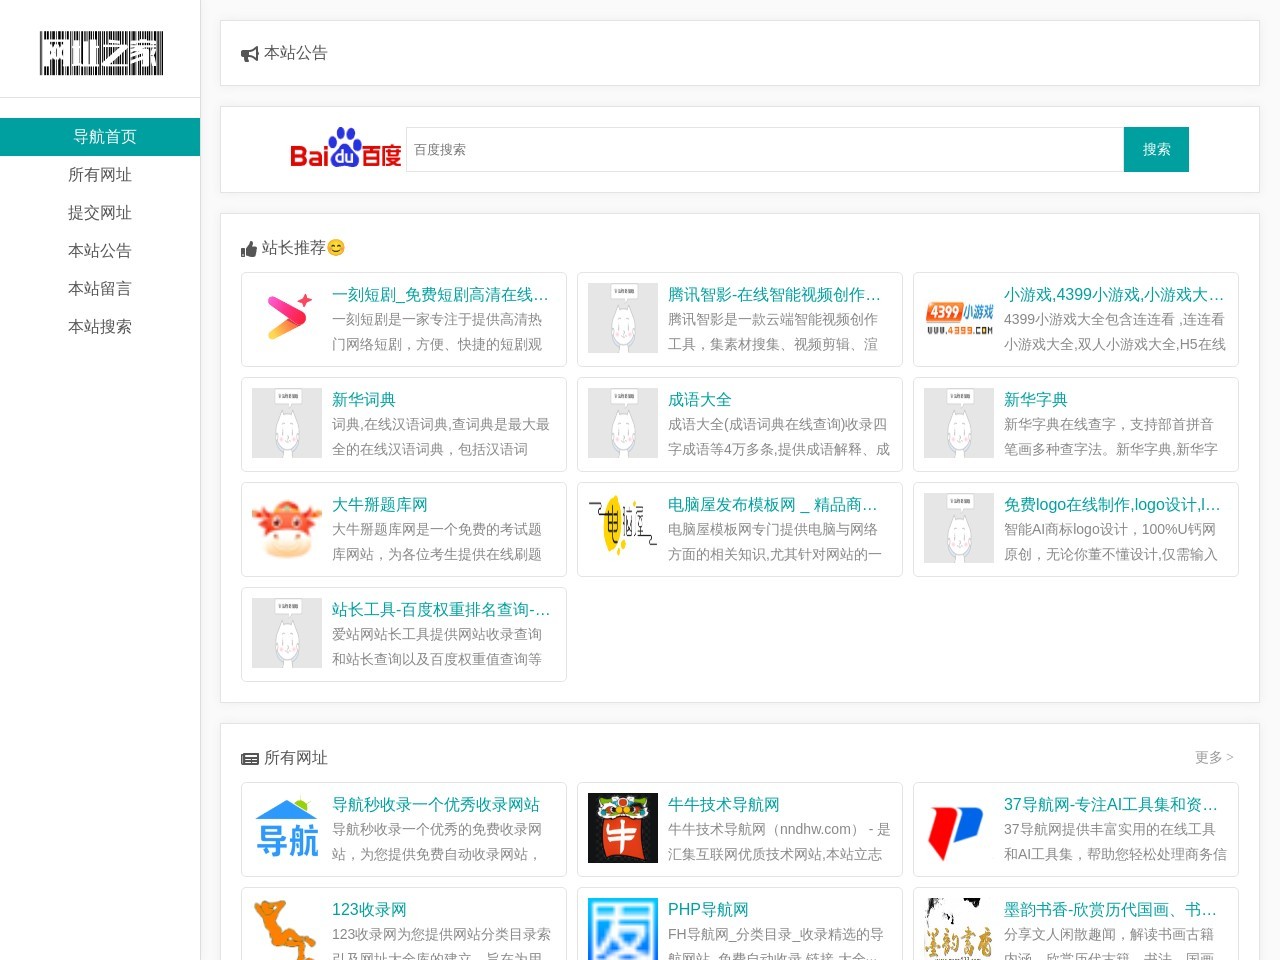The image size is (1280, 960).
Task: Click the 4399小游戏 logo icon
Action: tap(959, 318)
